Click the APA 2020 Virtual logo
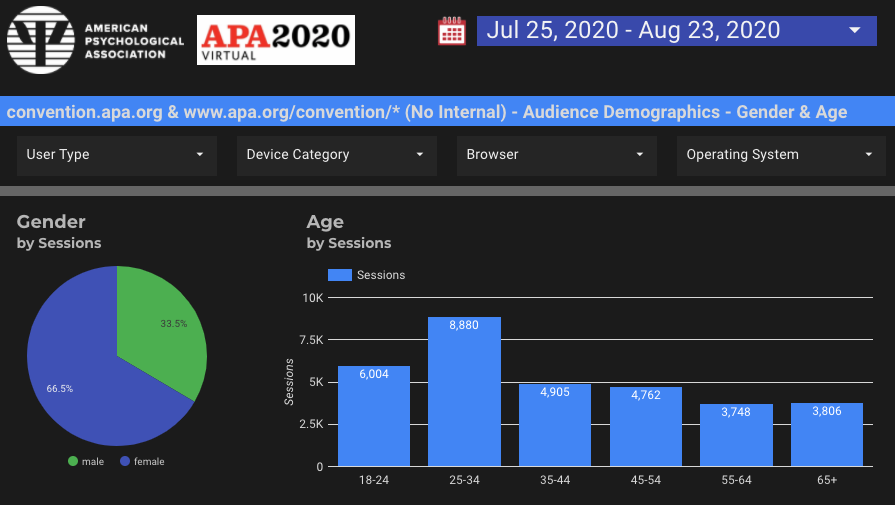The width and height of the screenshot is (895, 505). click(276, 40)
